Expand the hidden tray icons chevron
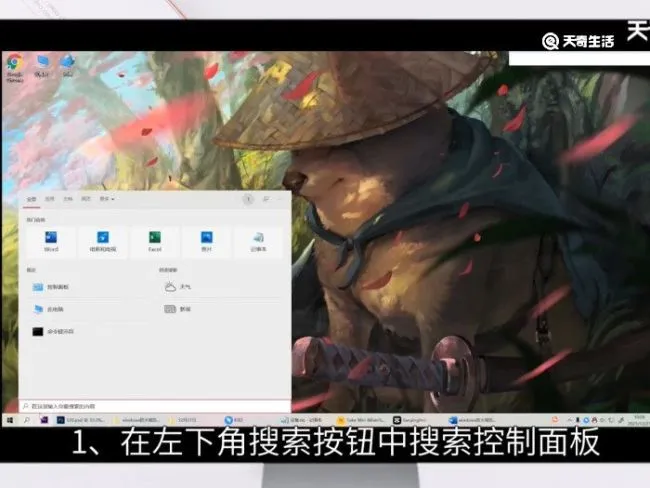This screenshot has height=488, width=650. (570, 420)
